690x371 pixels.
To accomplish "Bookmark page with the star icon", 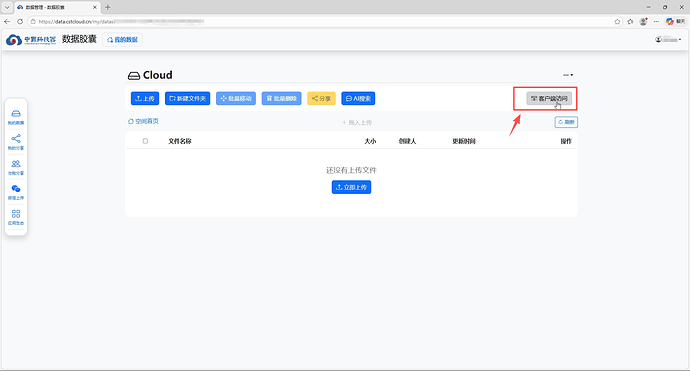I will pos(617,21).
